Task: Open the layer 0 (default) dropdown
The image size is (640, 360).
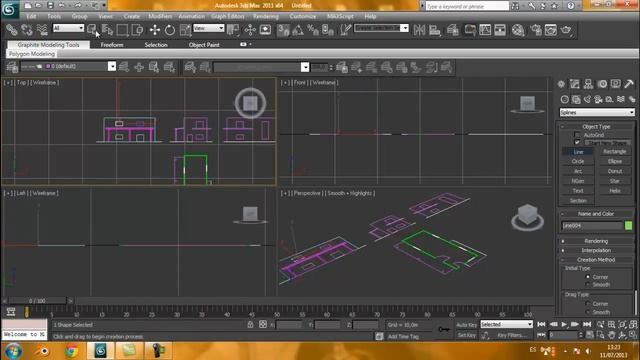Action: tap(69, 66)
